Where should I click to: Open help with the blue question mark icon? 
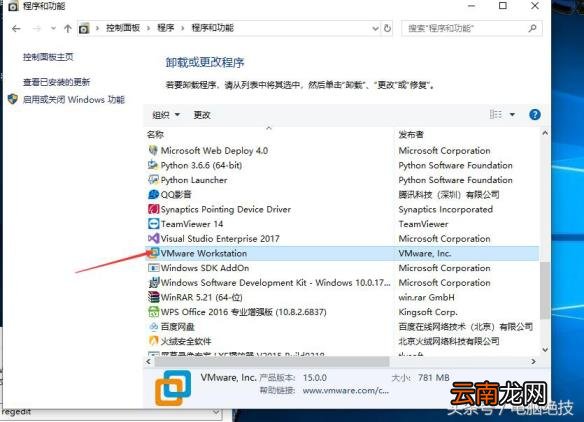point(534,115)
